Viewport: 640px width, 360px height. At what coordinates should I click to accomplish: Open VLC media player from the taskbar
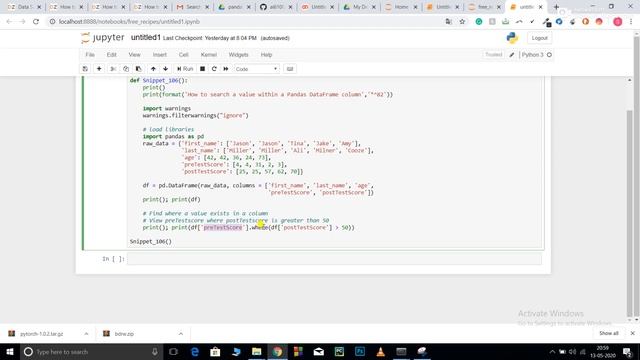point(380,351)
